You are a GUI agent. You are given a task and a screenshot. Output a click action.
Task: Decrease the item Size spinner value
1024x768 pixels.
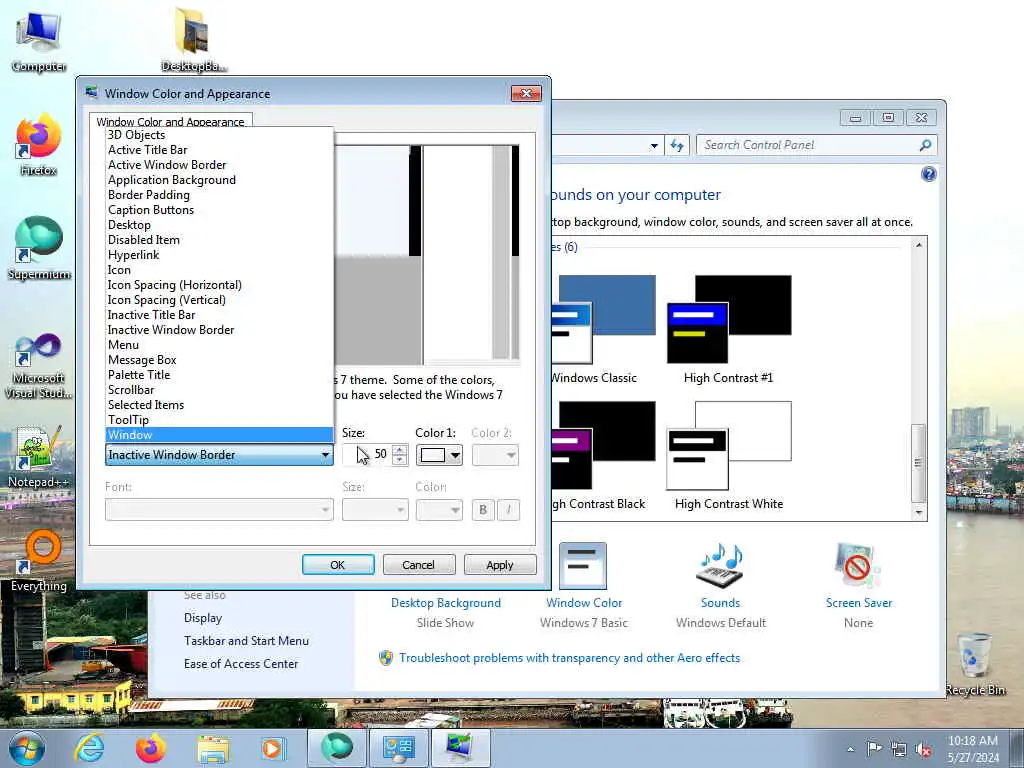[x=400, y=460]
